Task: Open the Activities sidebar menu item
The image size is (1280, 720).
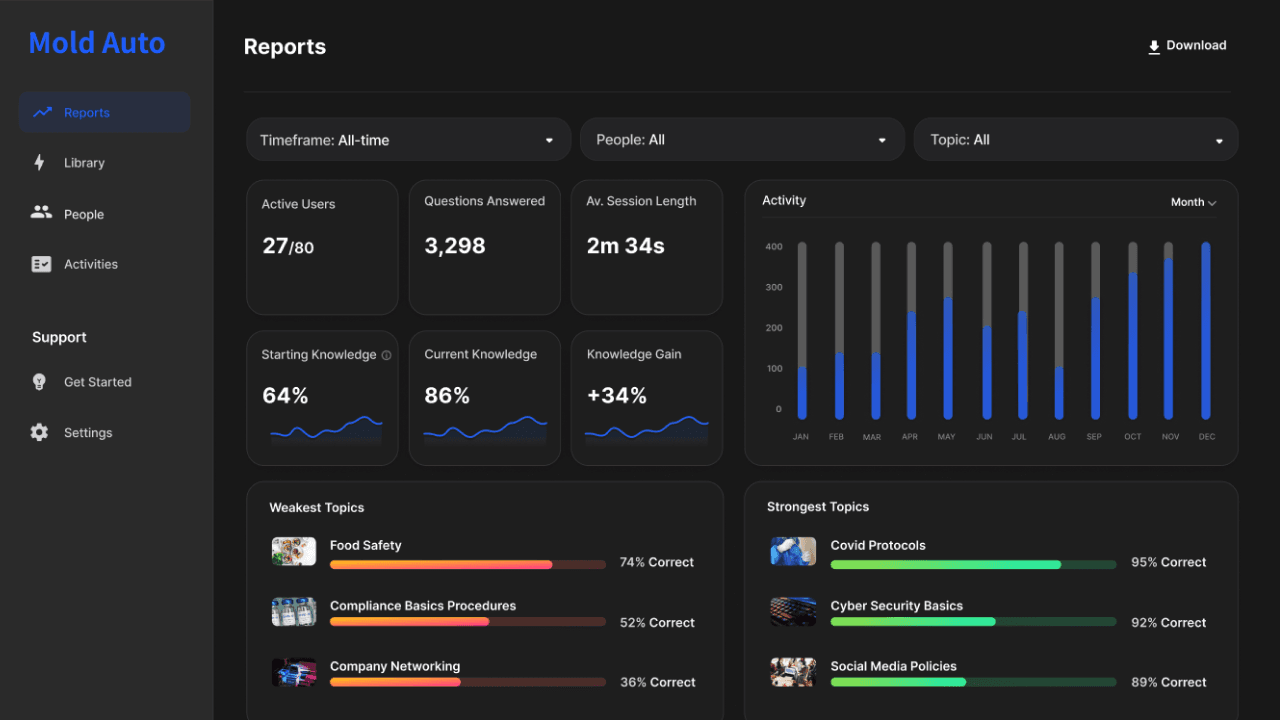Action: [90, 264]
